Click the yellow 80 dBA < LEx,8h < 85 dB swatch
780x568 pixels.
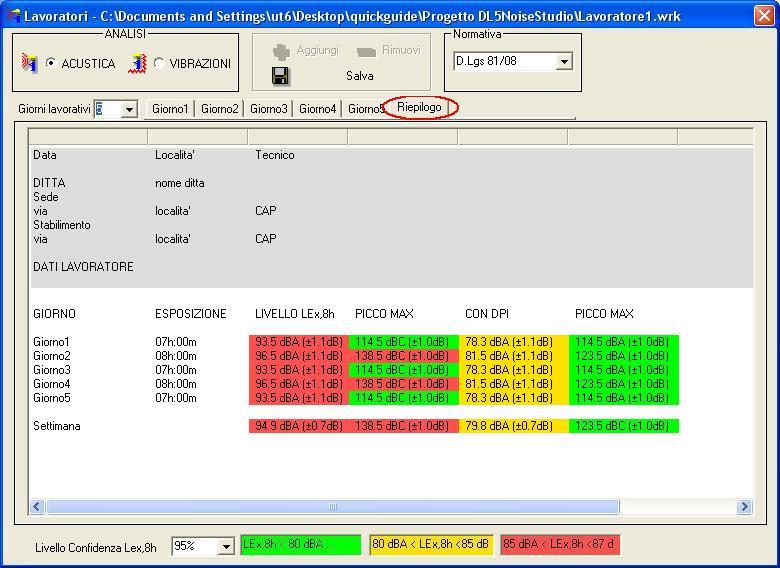[431, 545]
